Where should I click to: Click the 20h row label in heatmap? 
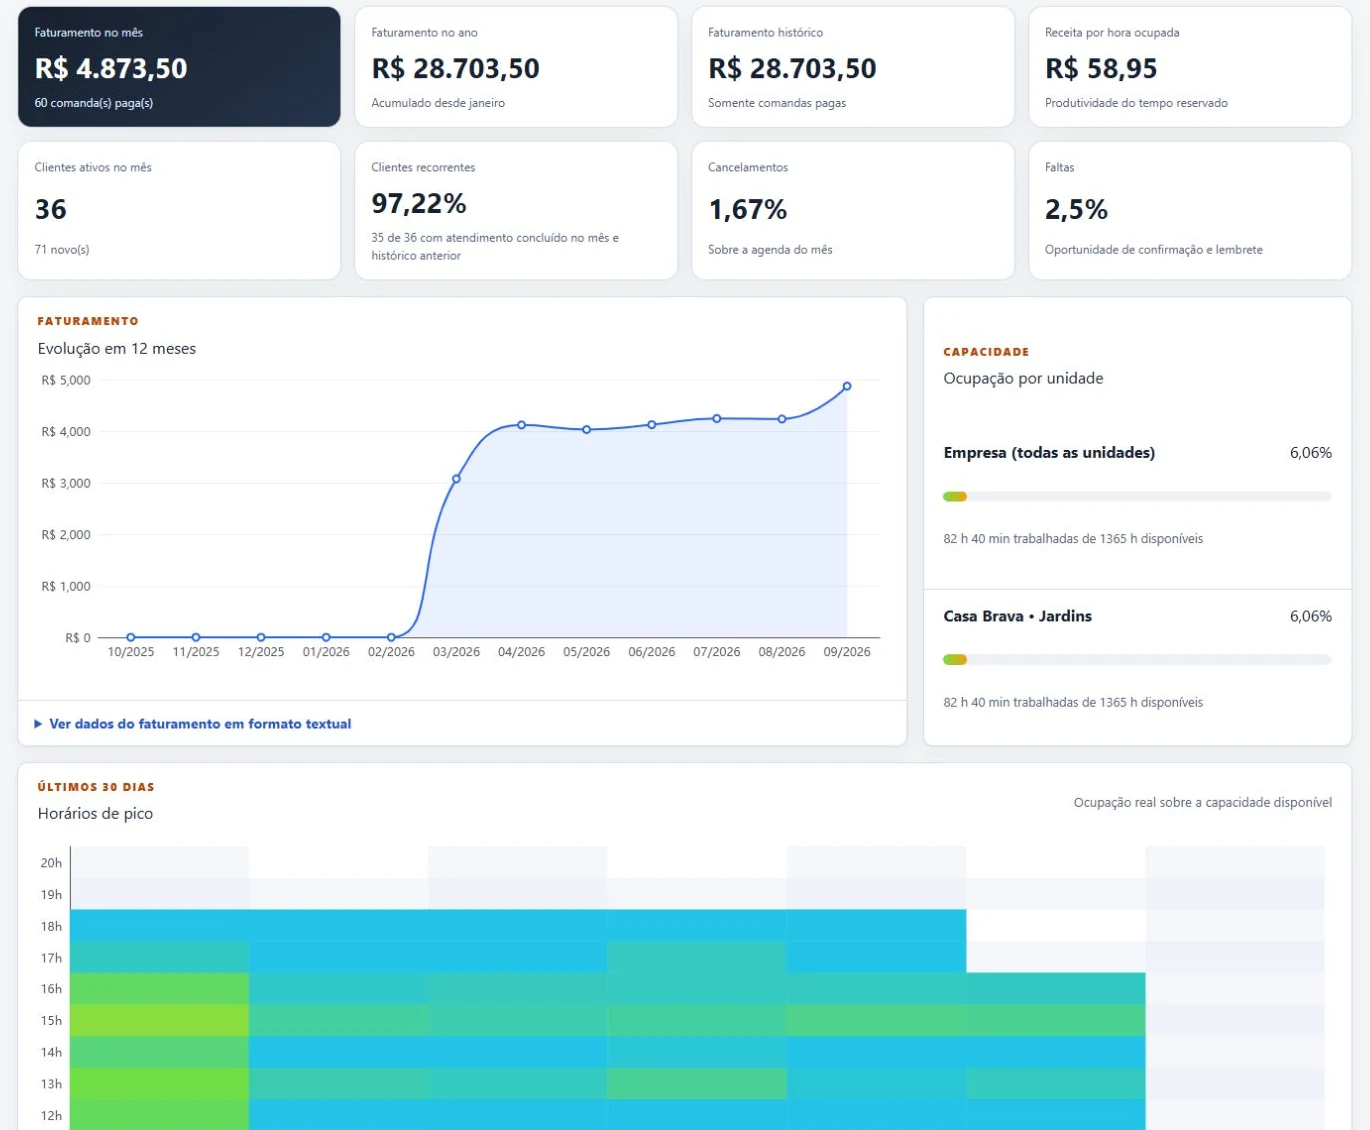(x=51, y=863)
